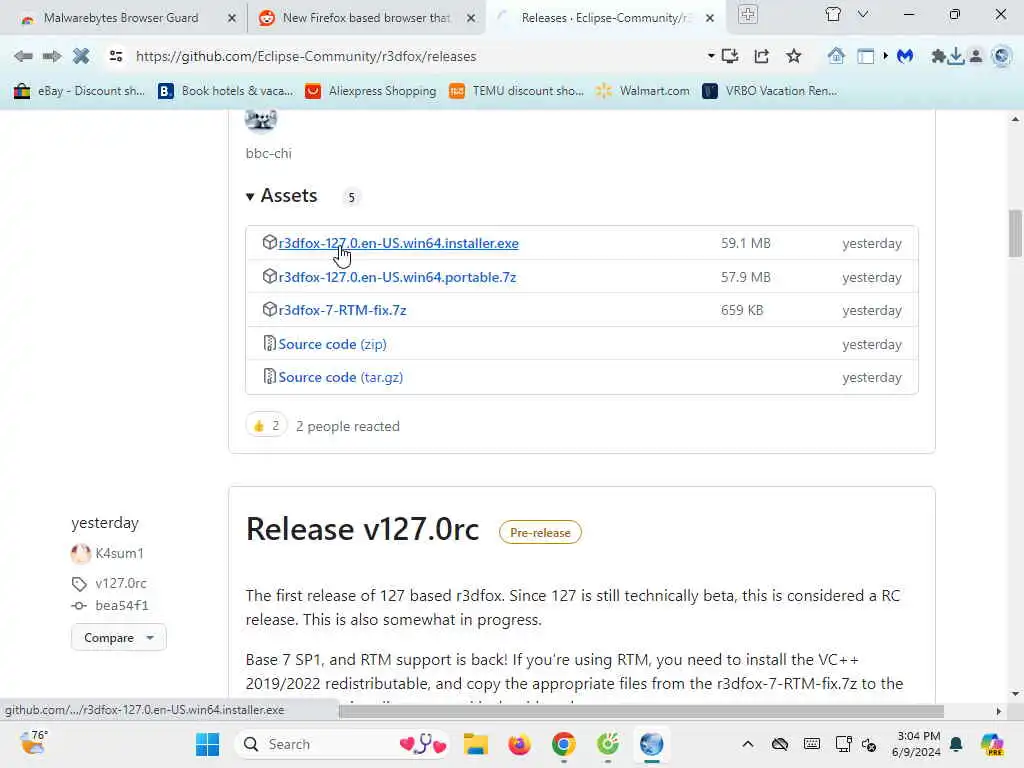Image resolution: width=1024 pixels, height=768 pixels.
Task: Open the Windows Start menu
Action: click(x=208, y=744)
